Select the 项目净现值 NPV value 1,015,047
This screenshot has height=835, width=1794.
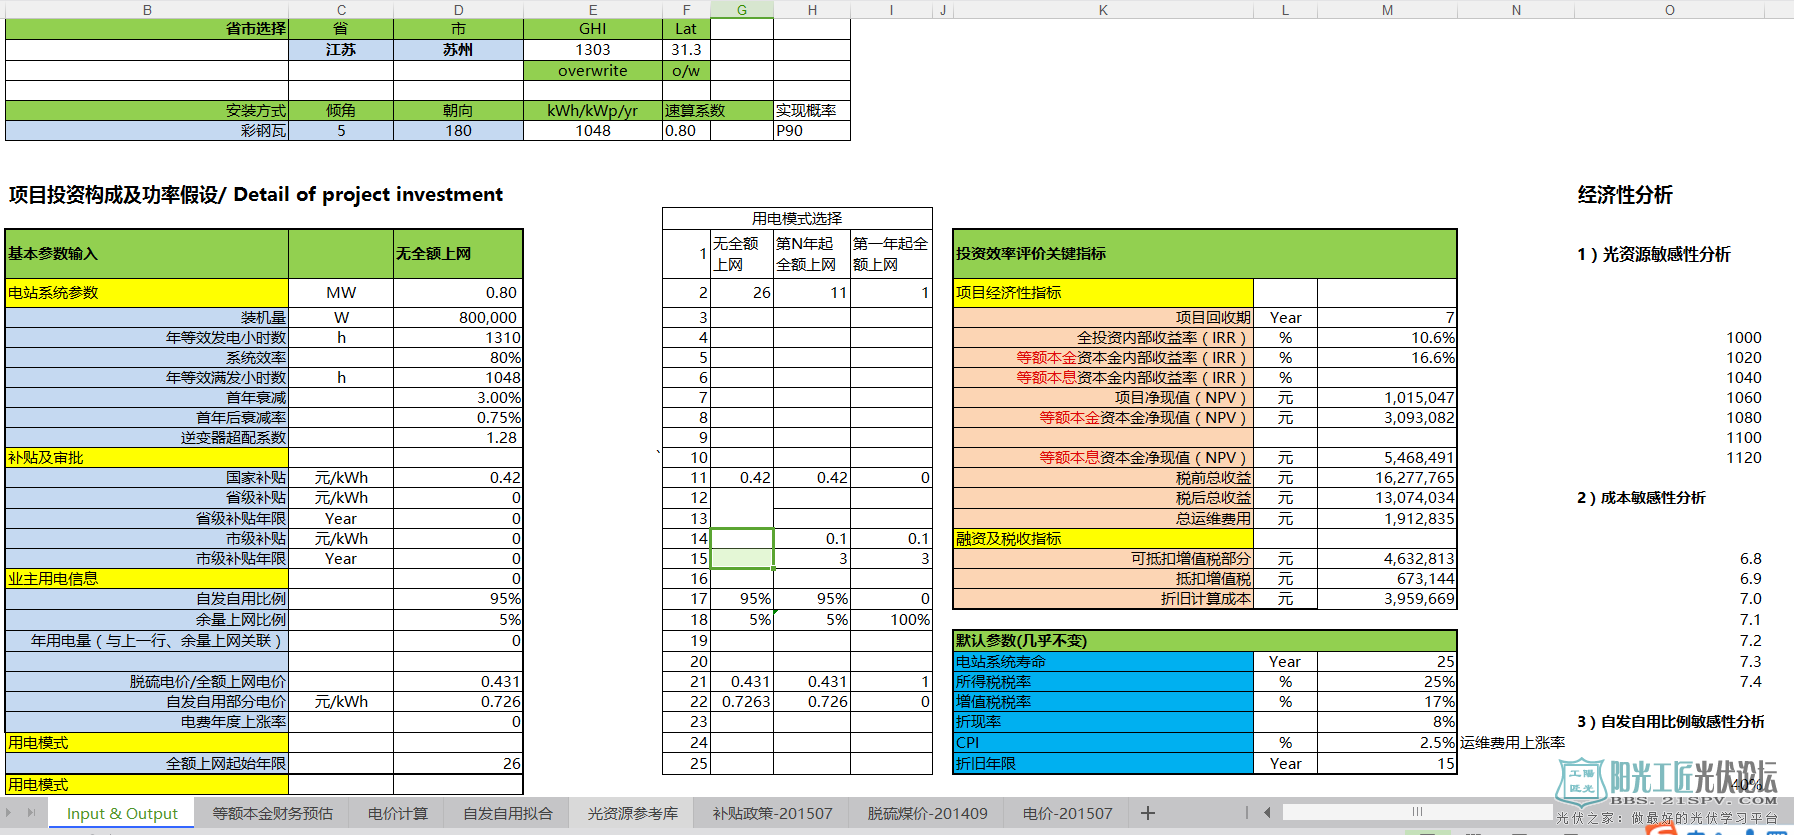coord(1387,398)
